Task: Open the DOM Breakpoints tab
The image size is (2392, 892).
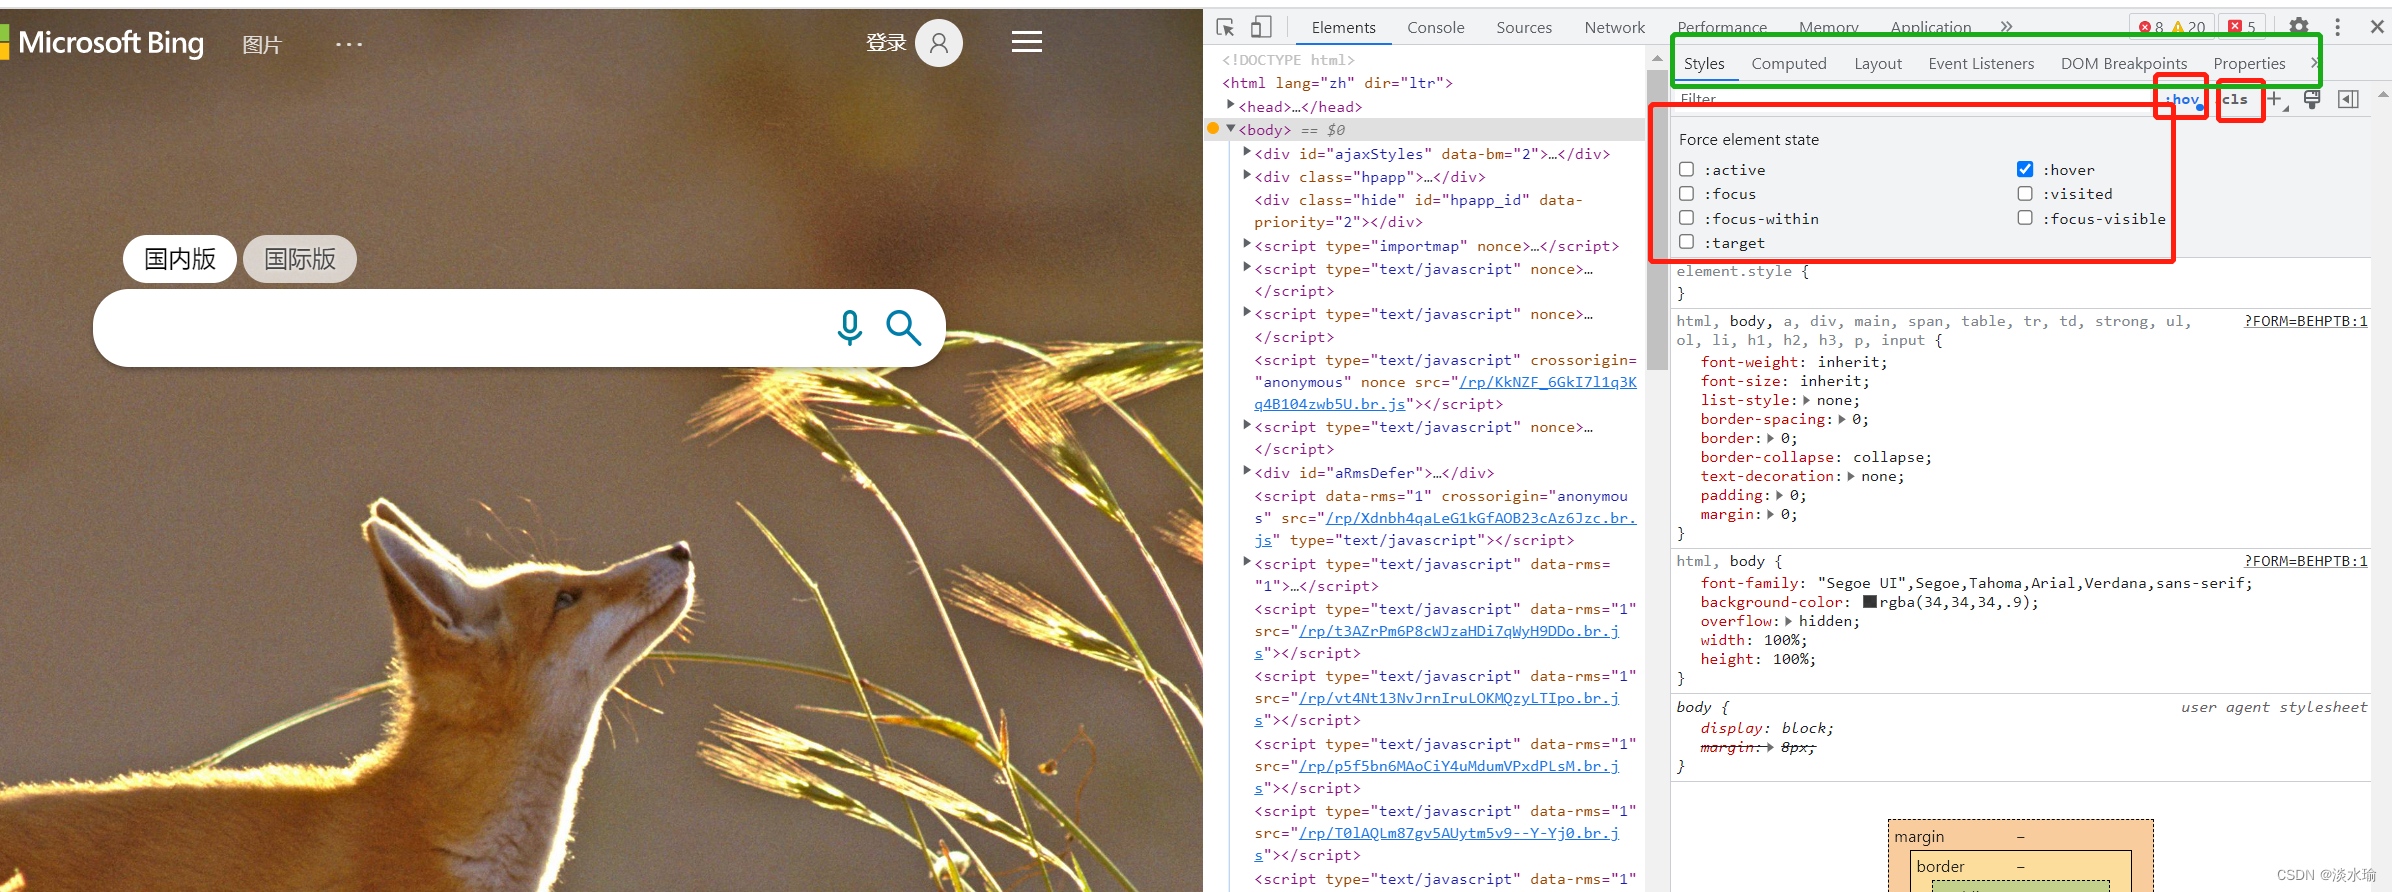Action: [x=2124, y=63]
